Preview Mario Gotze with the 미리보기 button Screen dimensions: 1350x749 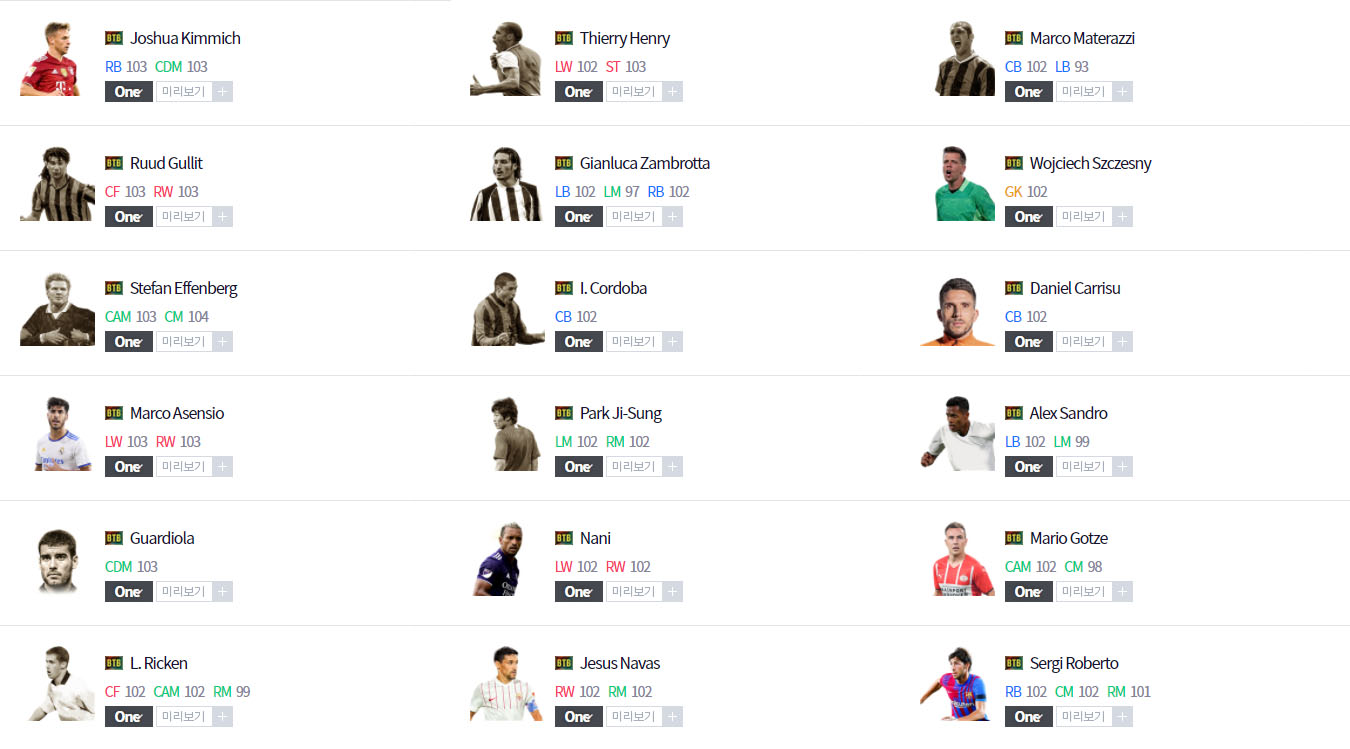click(1084, 592)
